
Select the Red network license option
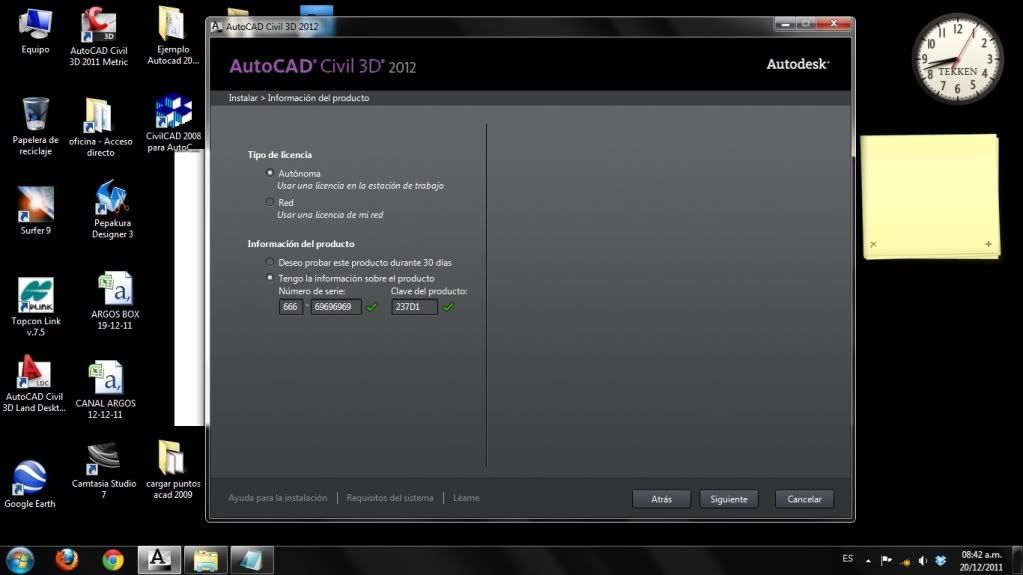pyautogui.click(x=269, y=202)
